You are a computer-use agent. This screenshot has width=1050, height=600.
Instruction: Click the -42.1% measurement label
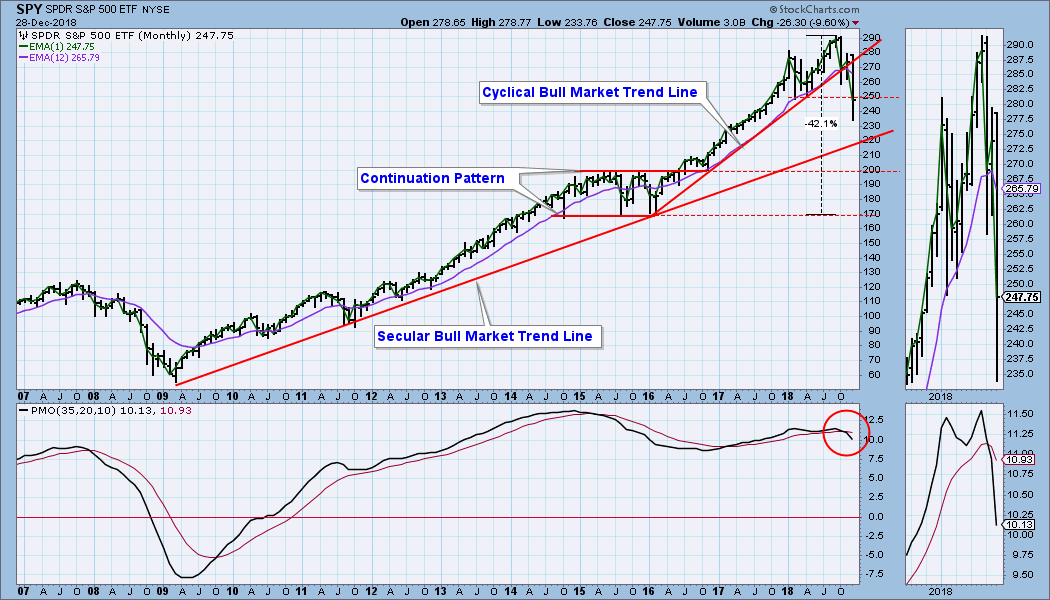[x=822, y=123]
